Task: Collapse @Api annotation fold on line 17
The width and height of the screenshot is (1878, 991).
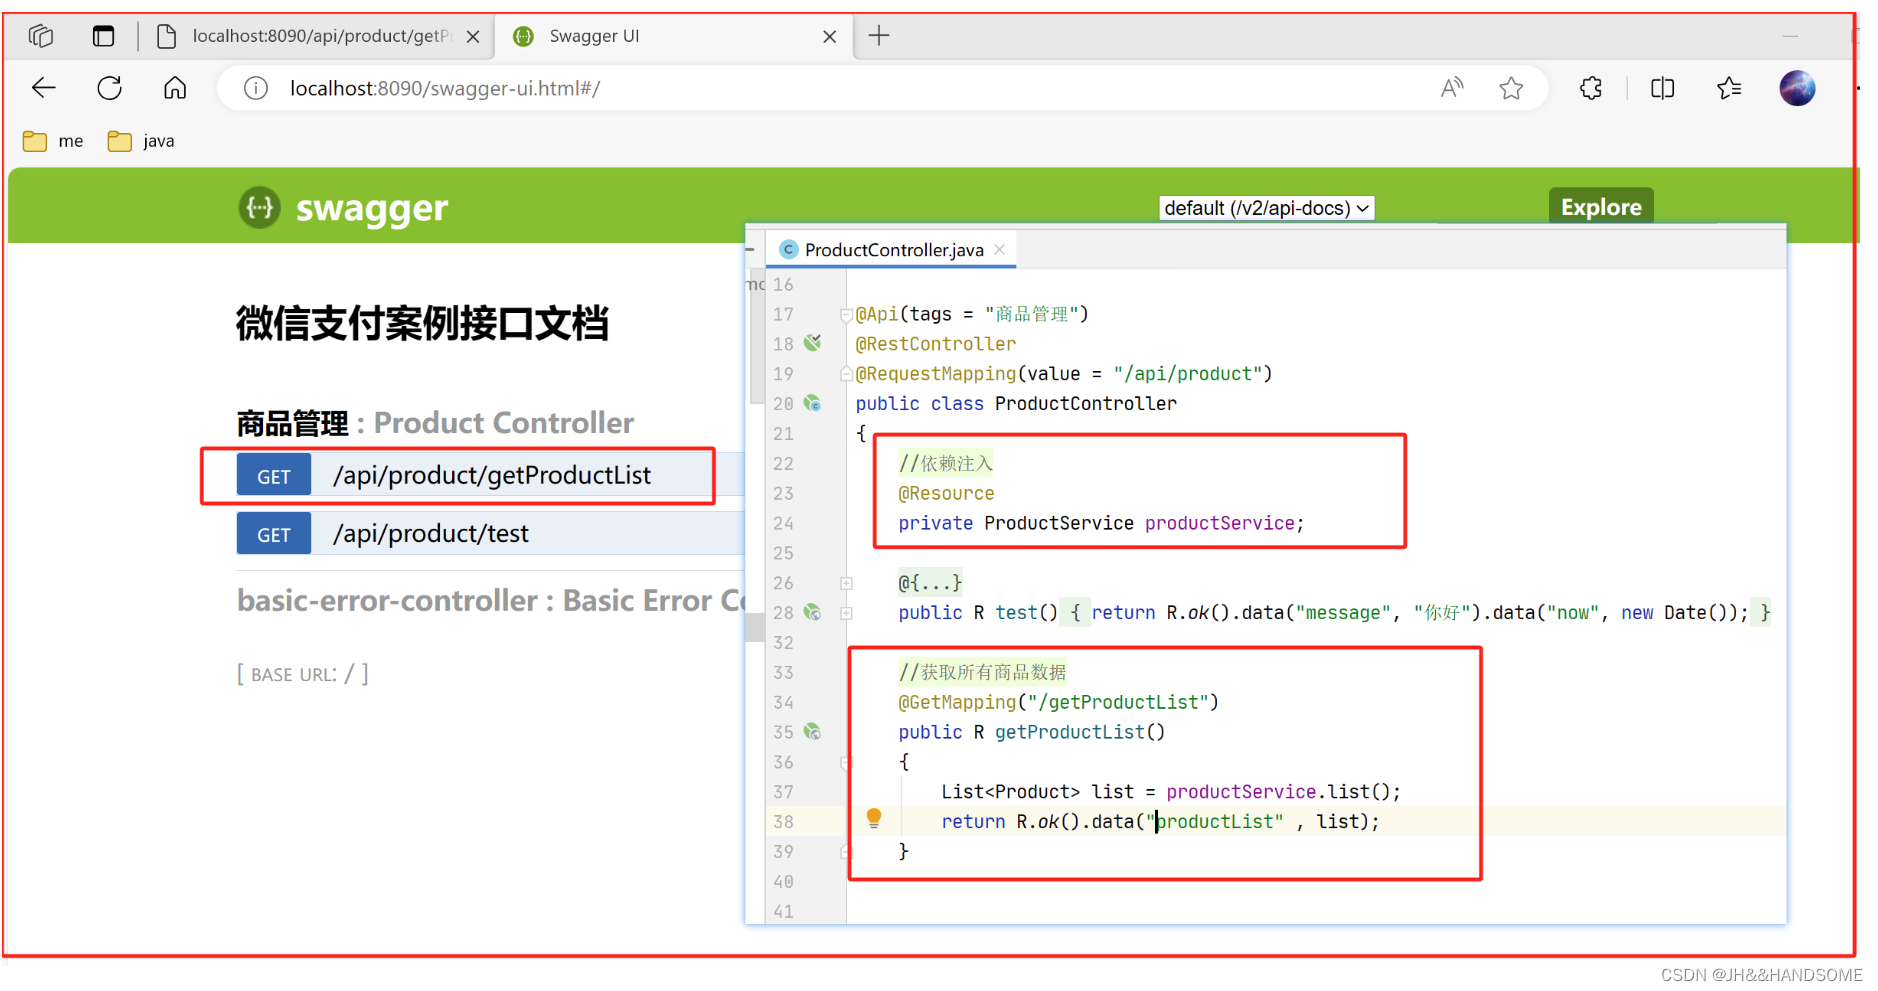Action: (x=846, y=315)
